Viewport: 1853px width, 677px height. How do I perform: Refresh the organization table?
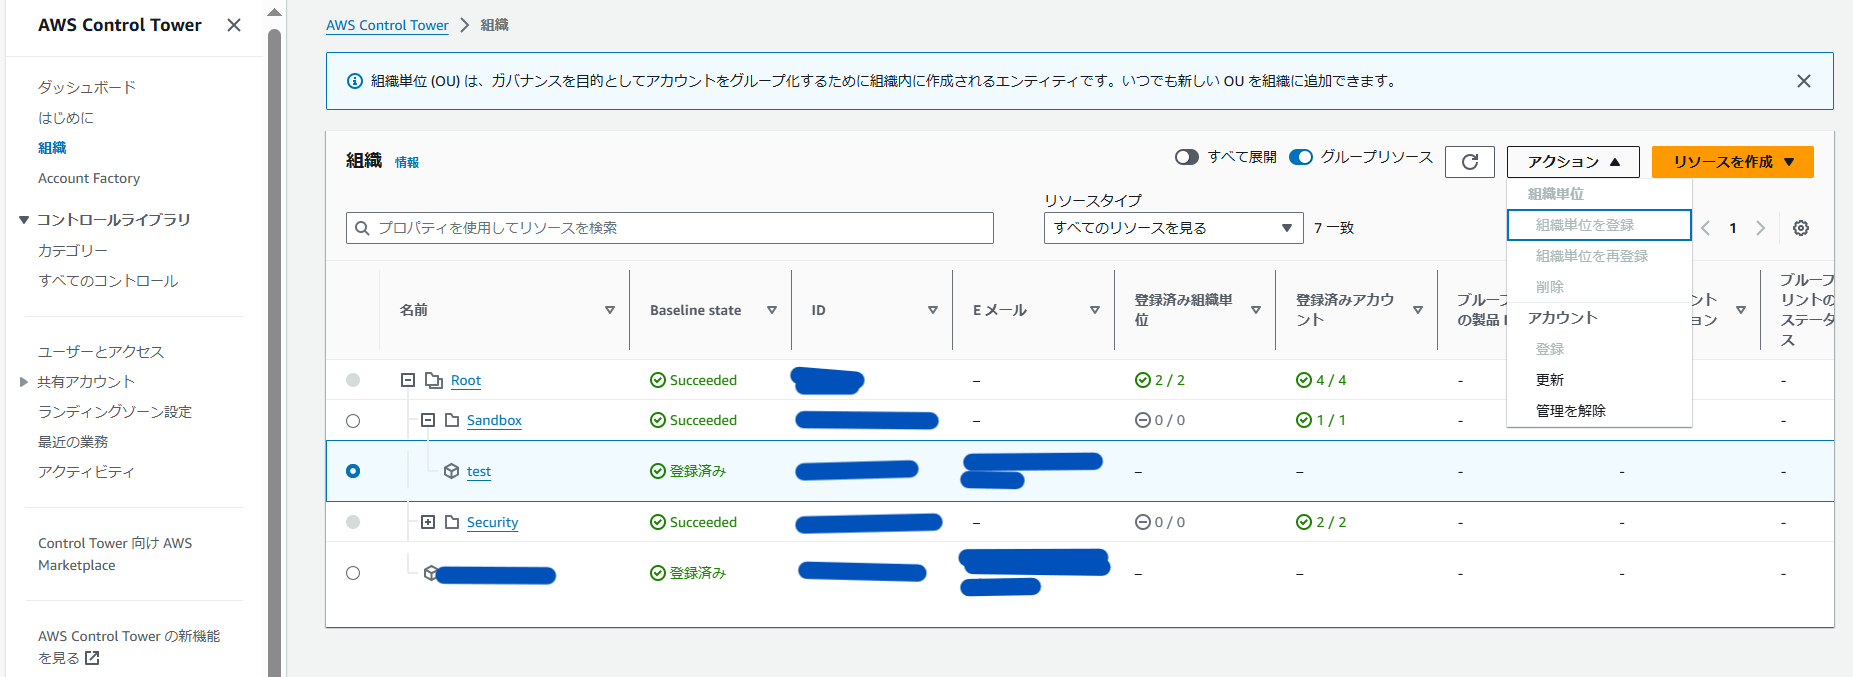(1470, 162)
